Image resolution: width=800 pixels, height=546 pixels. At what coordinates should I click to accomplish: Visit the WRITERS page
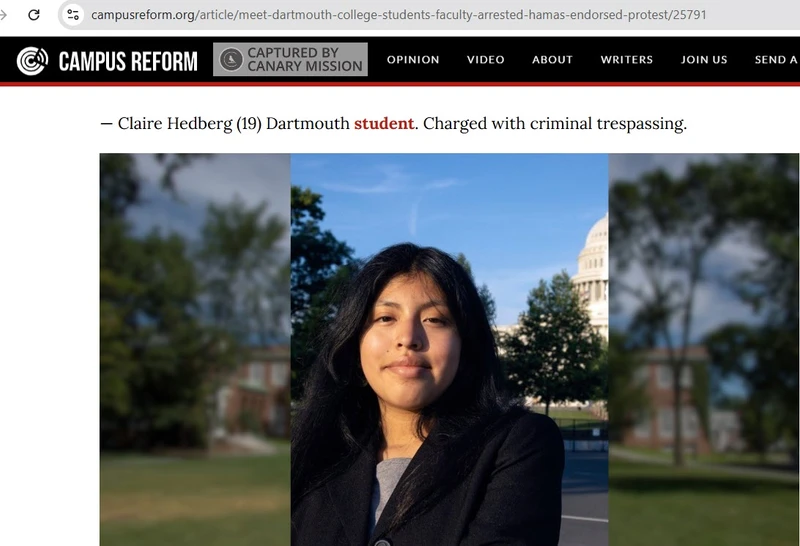(627, 60)
